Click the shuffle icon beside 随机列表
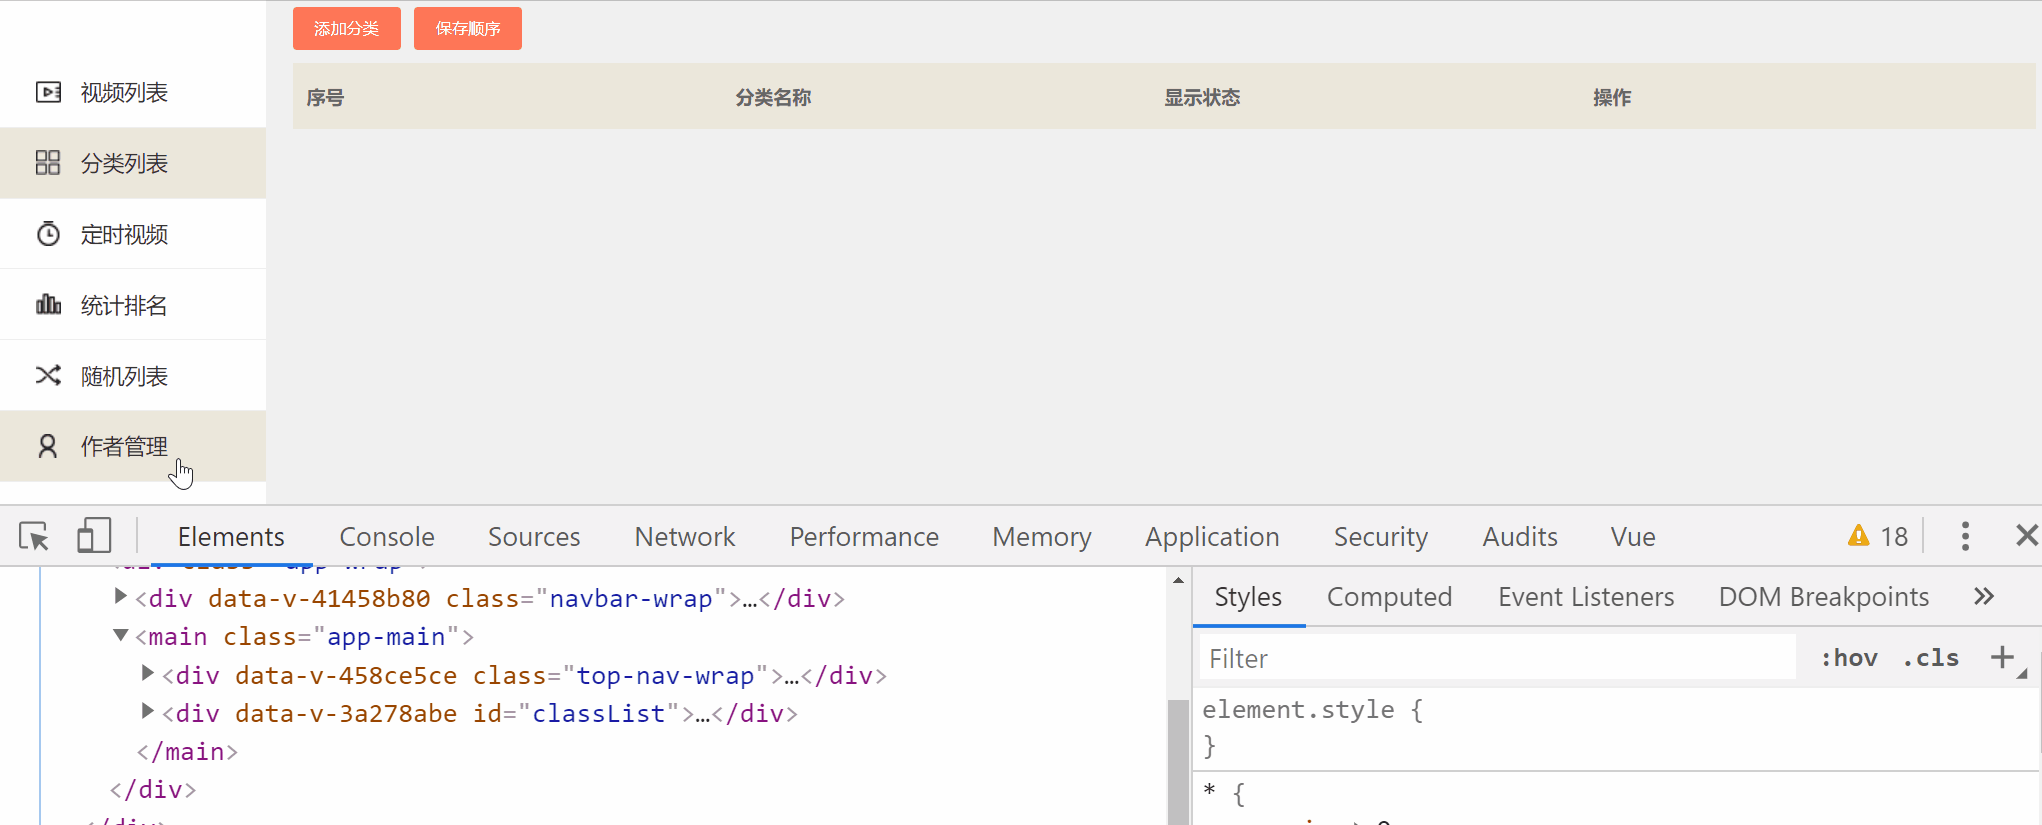 tap(48, 376)
